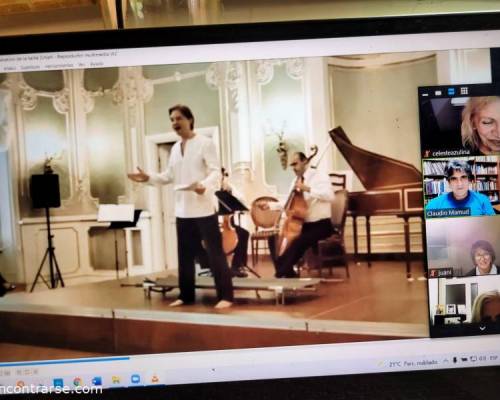This screenshot has width=500, height=400.
Task: Open the Subtítulo menu in VLC
Action: tap(30, 67)
